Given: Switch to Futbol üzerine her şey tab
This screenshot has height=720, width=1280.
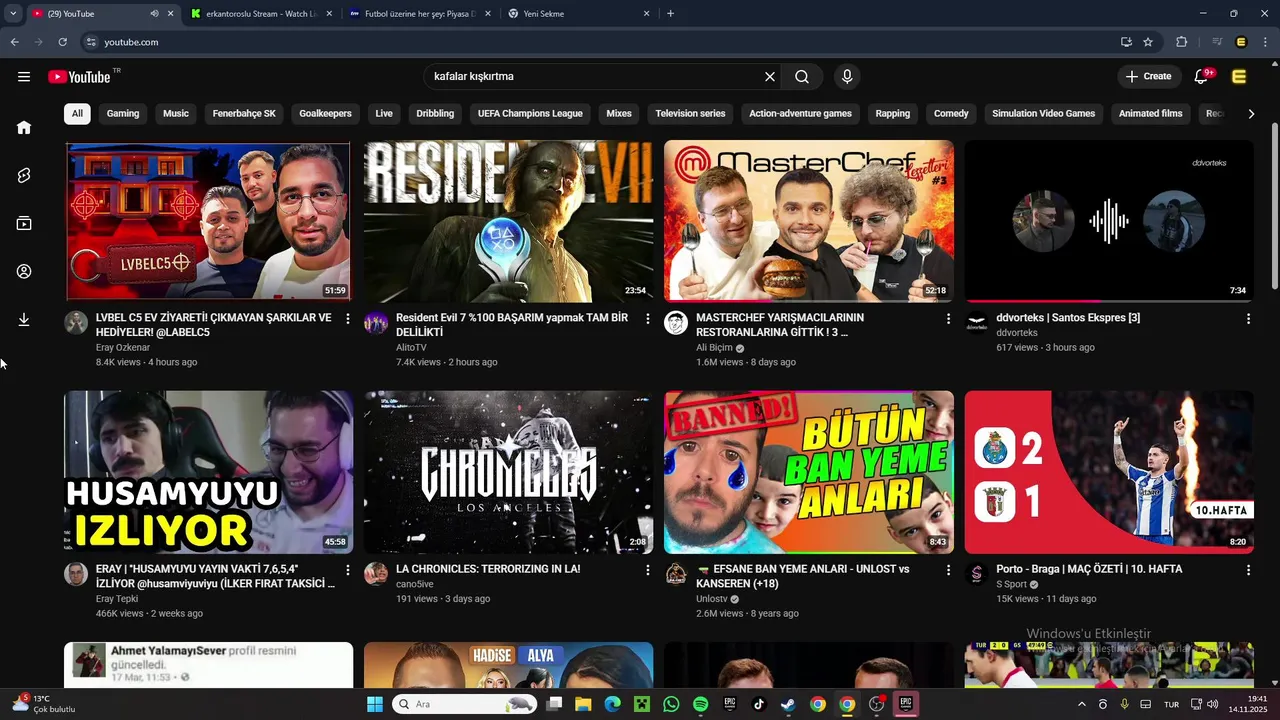Looking at the screenshot, I should pos(420,14).
